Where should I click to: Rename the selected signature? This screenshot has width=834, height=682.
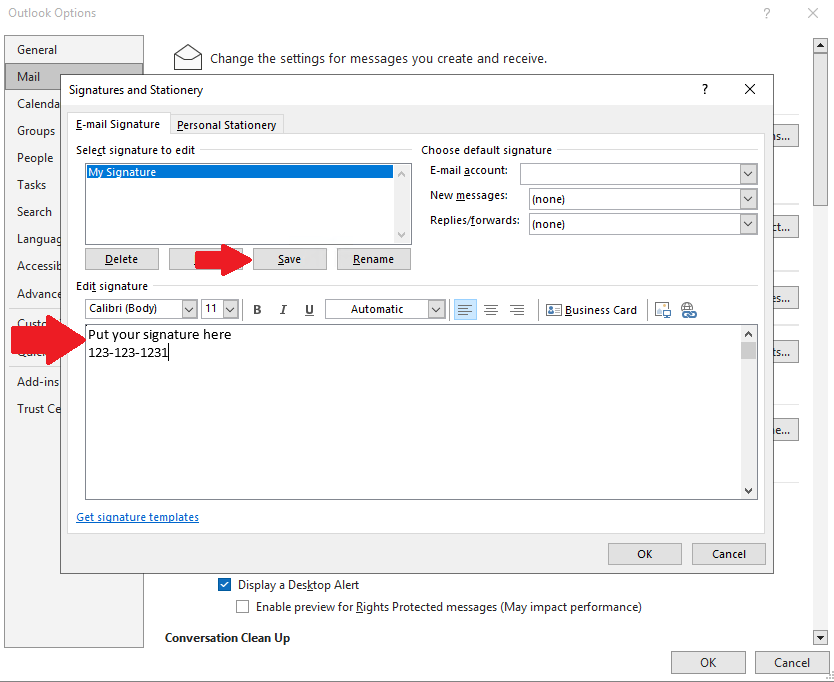click(374, 259)
